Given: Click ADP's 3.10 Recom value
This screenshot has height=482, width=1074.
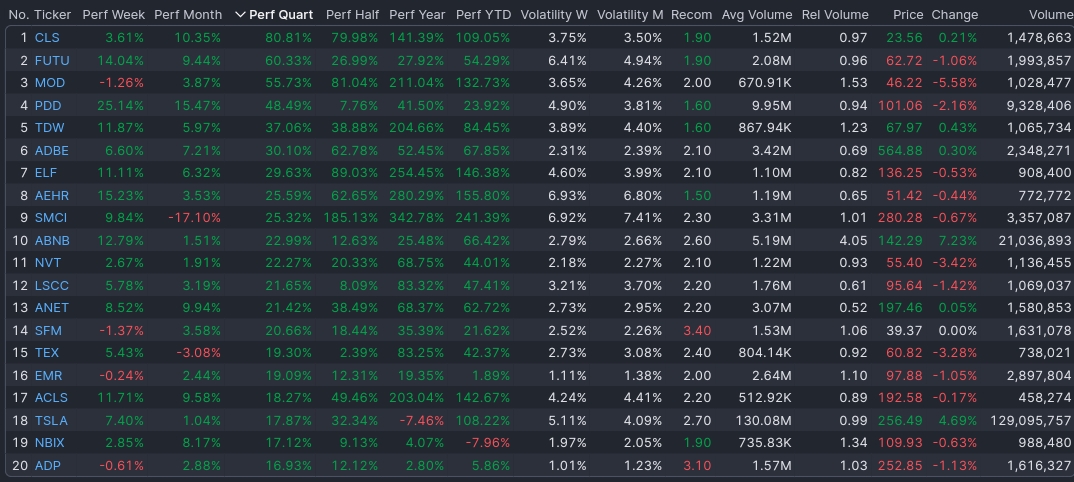Looking at the screenshot, I should 697,466.
